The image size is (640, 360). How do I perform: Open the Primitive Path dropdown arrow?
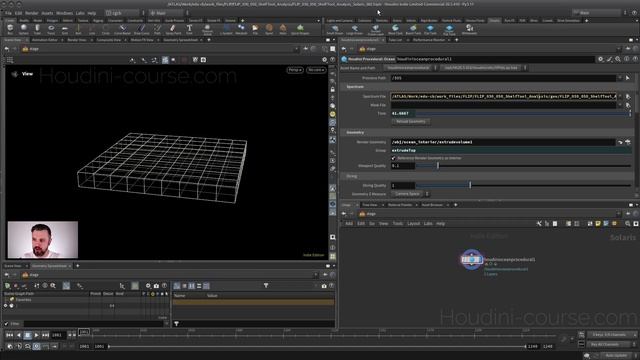click(620, 78)
